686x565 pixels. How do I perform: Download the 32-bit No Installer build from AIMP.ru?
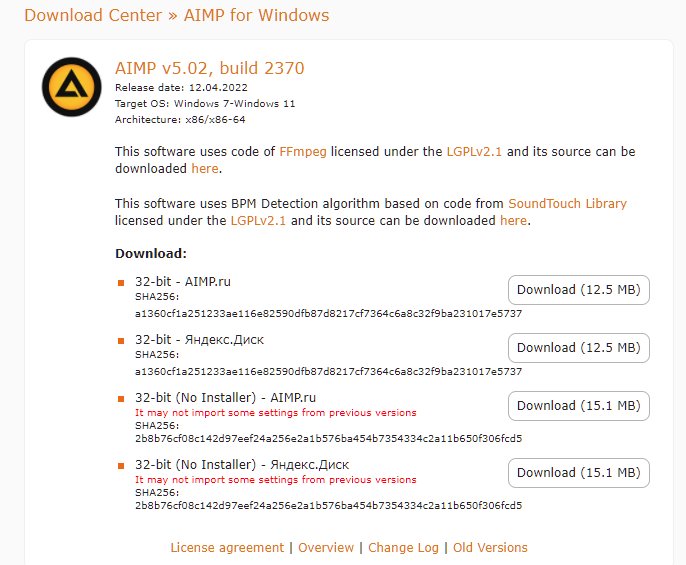pos(579,406)
